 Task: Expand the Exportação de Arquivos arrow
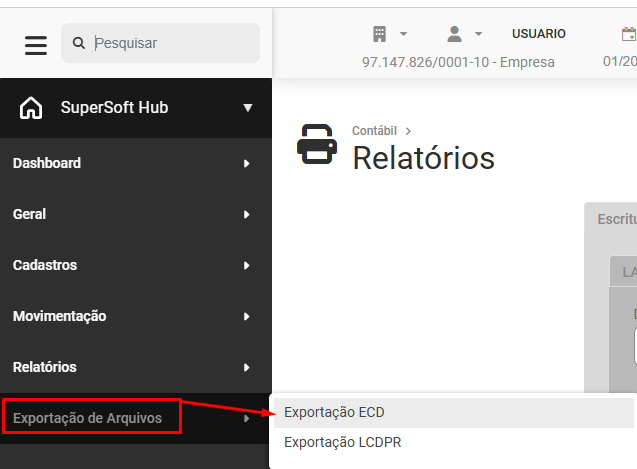247,419
